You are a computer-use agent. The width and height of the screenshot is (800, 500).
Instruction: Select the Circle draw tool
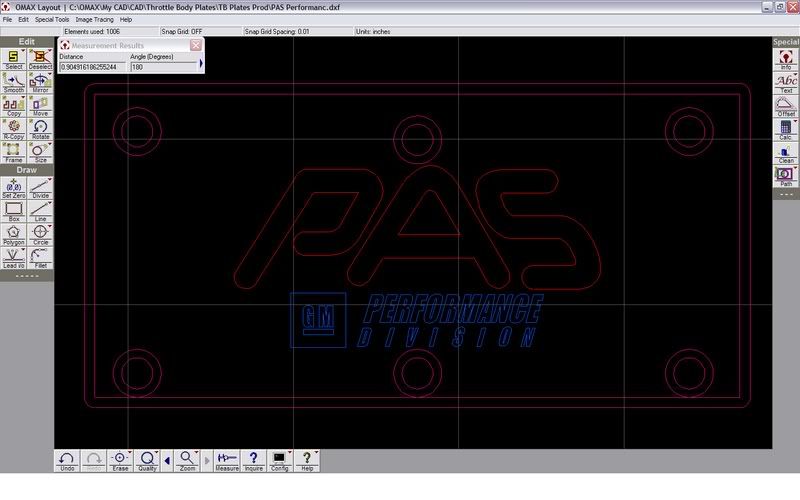(40, 233)
